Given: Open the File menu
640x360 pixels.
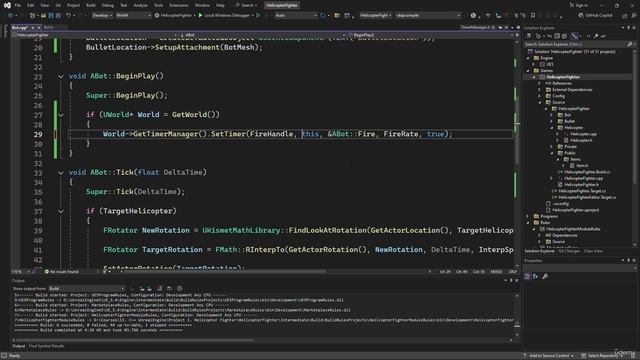Looking at the screenshot, I should click(x=18, y=5).
